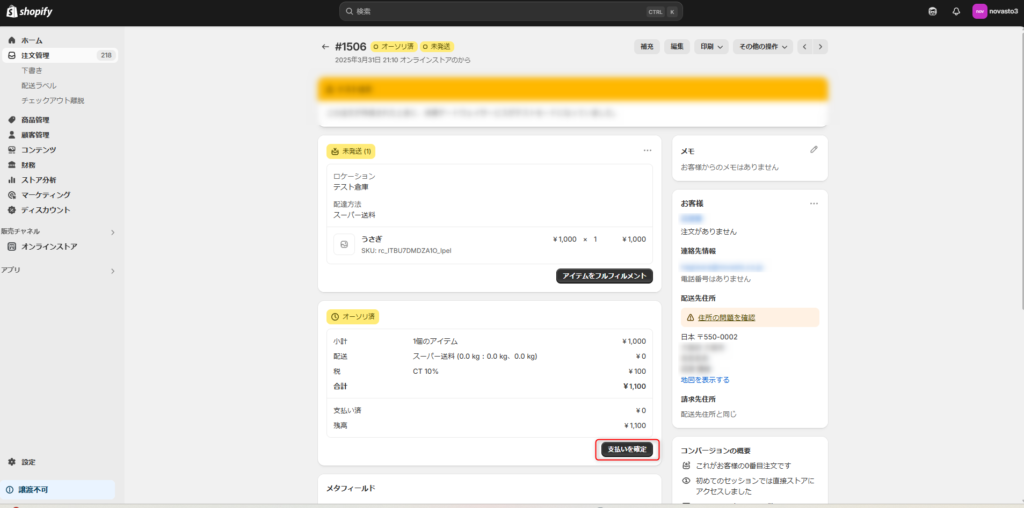
Task: Click the back arrow beside order #1506
Action: click(x=325, y=46)
